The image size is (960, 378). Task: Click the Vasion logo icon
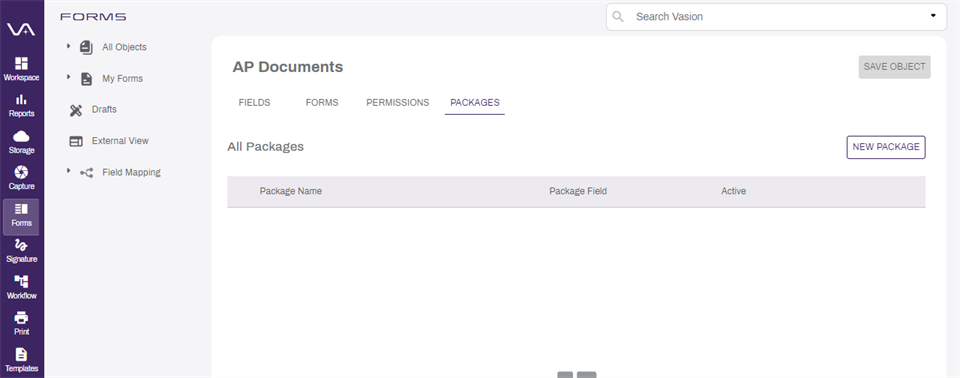(x=21, y=29)
